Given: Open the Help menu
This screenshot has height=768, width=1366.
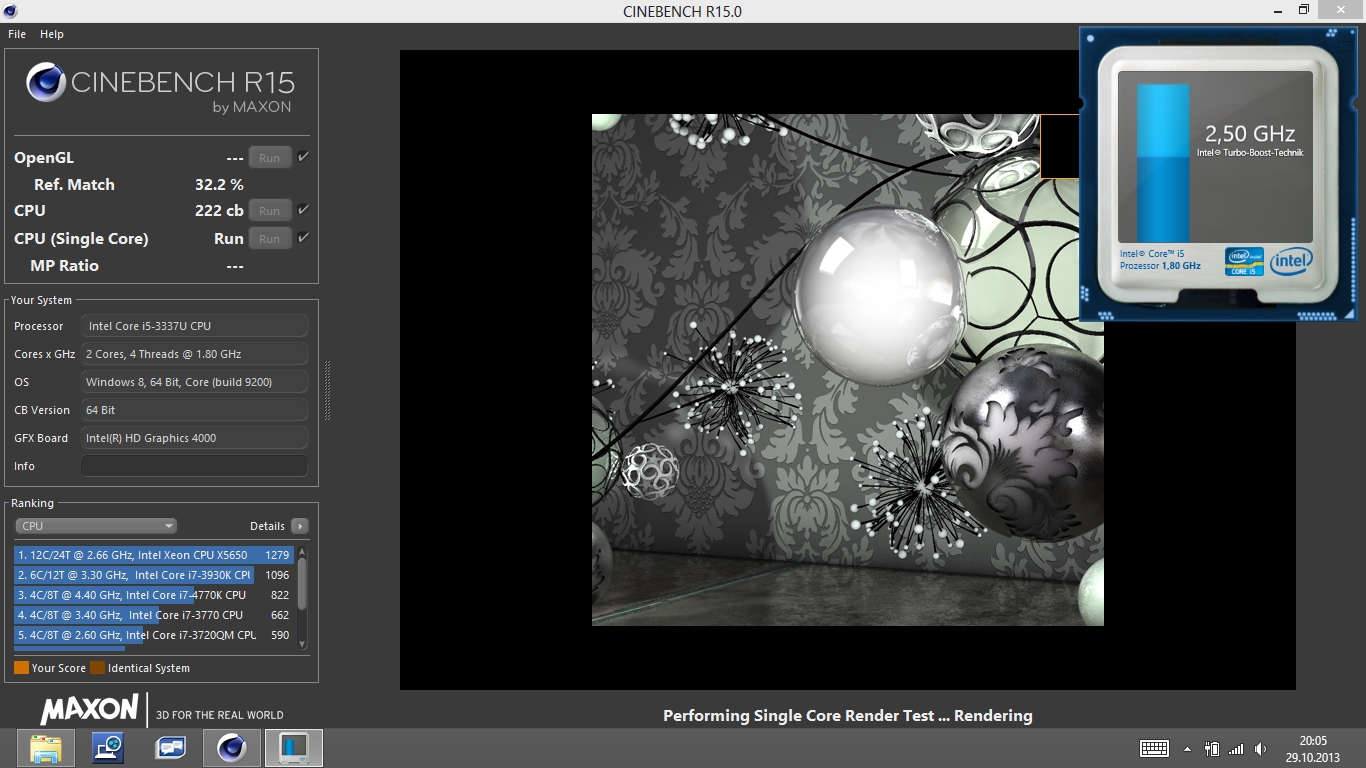Looking at the screenshot, I should pyautogui.click(x=52, y=34).
